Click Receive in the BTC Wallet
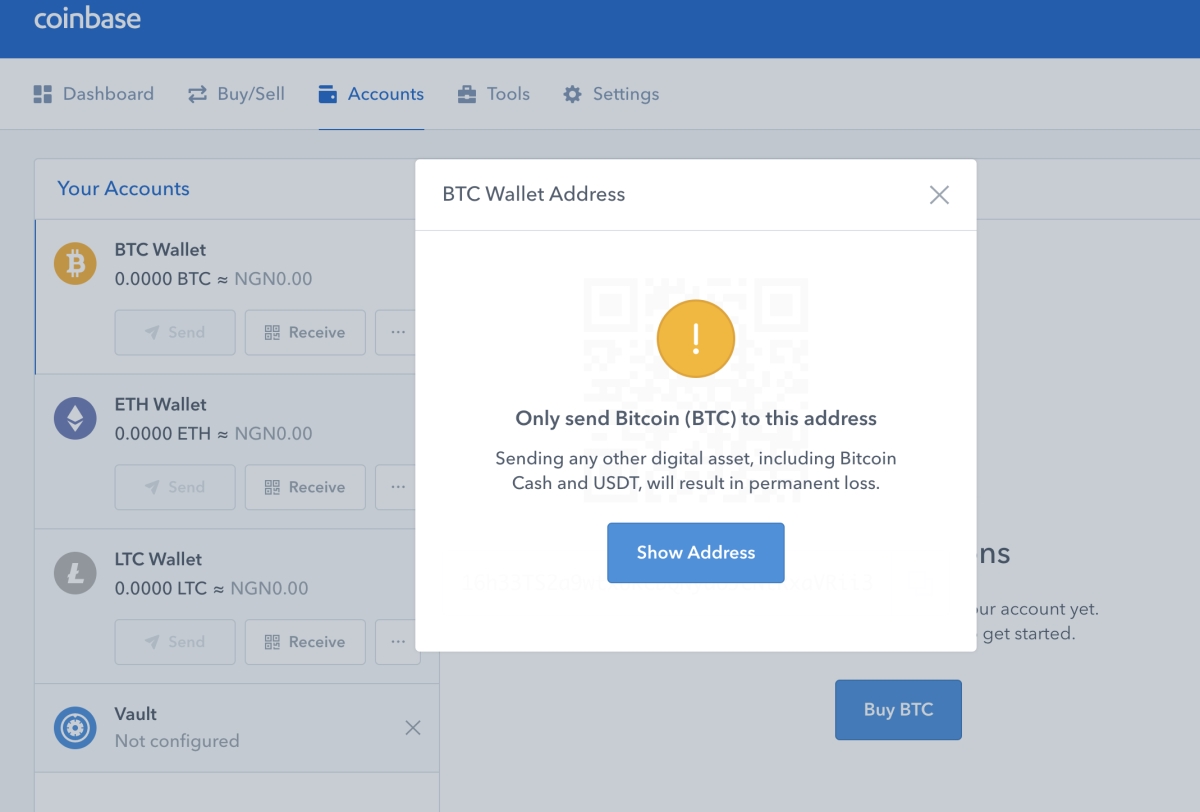The width and height of the screenshot is (1200, 812). tap(305, 332)
